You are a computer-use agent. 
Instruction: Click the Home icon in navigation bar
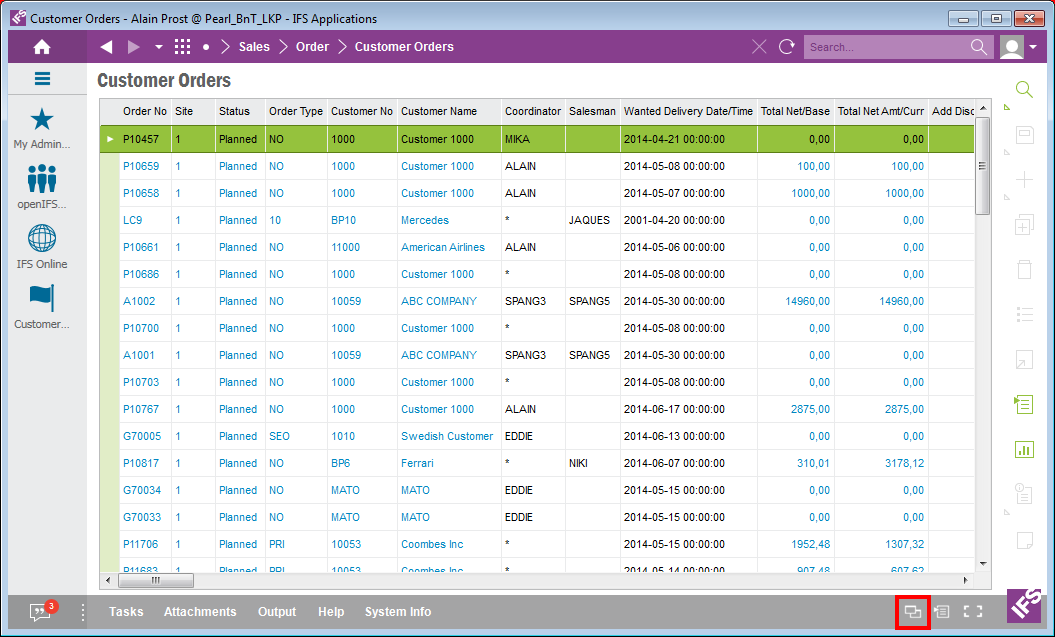click(x=42, y=47)
